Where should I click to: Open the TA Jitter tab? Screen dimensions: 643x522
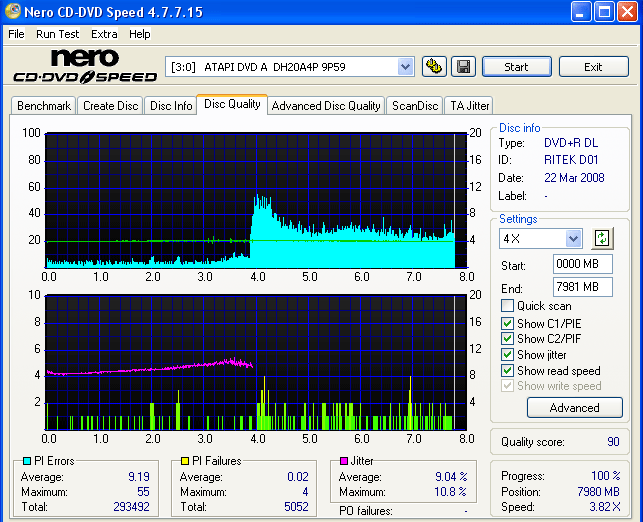tap(470, 106)
